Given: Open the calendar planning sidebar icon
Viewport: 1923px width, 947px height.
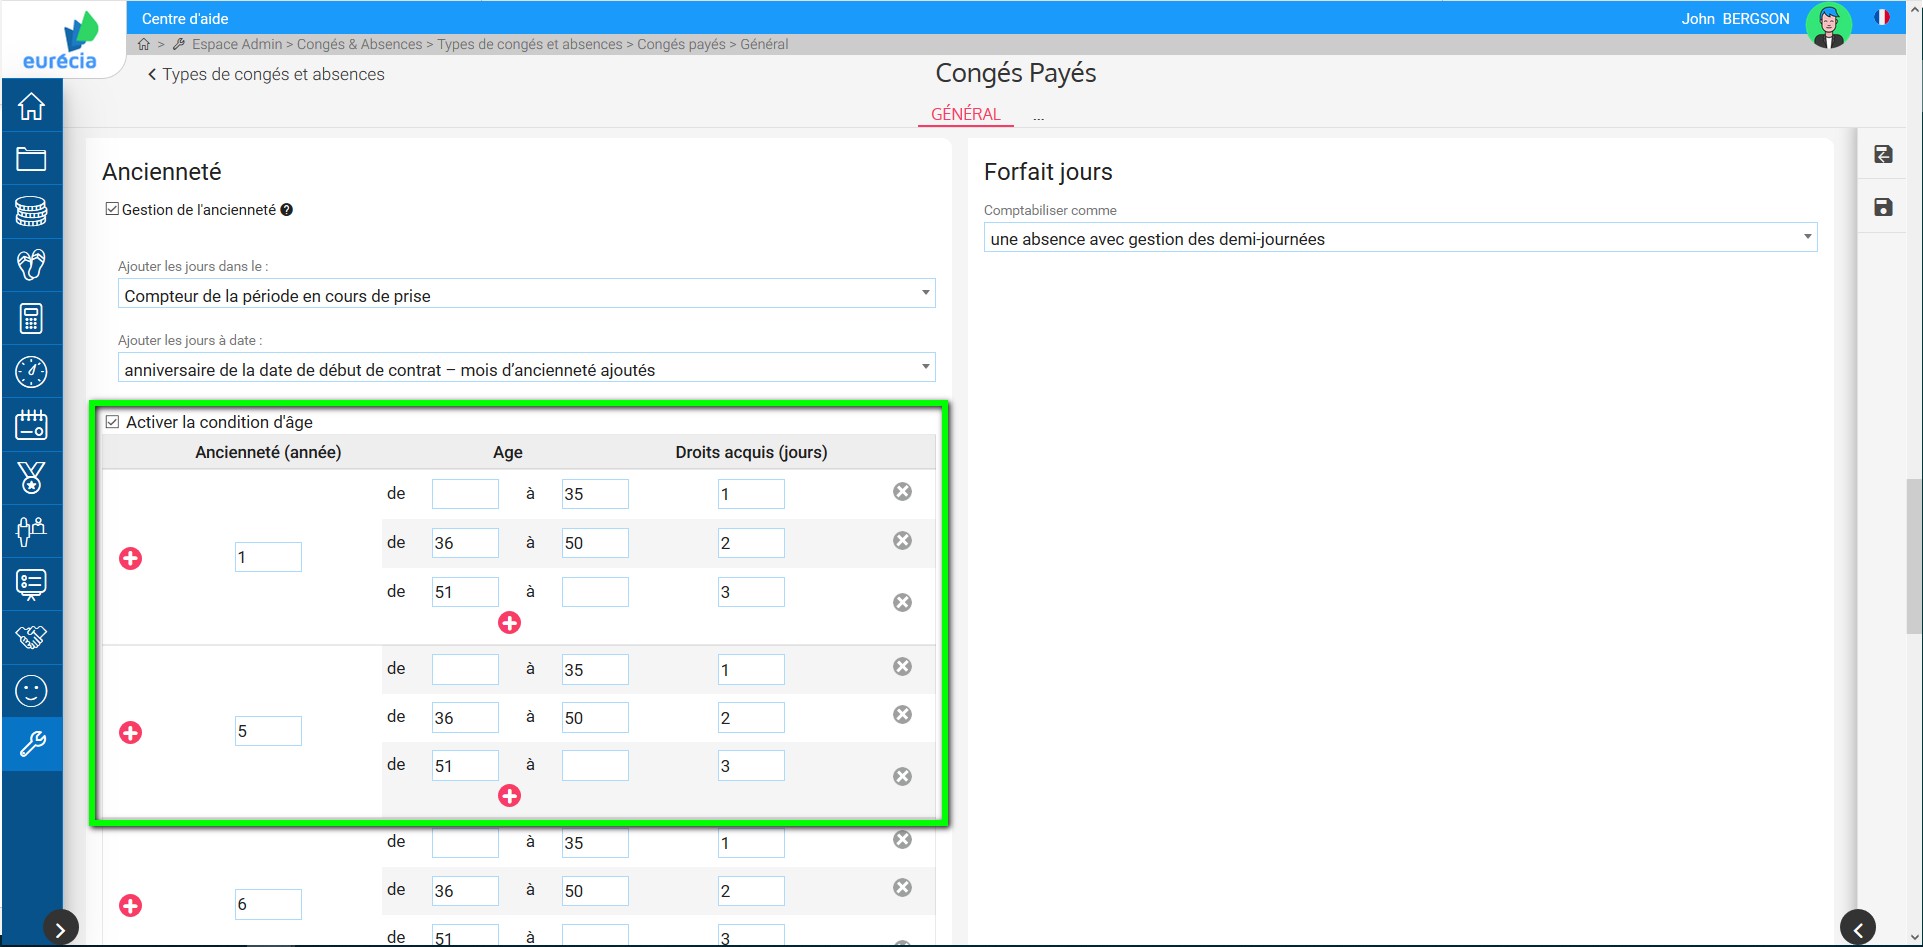Looking at the screenshot, I should (31, 425).
